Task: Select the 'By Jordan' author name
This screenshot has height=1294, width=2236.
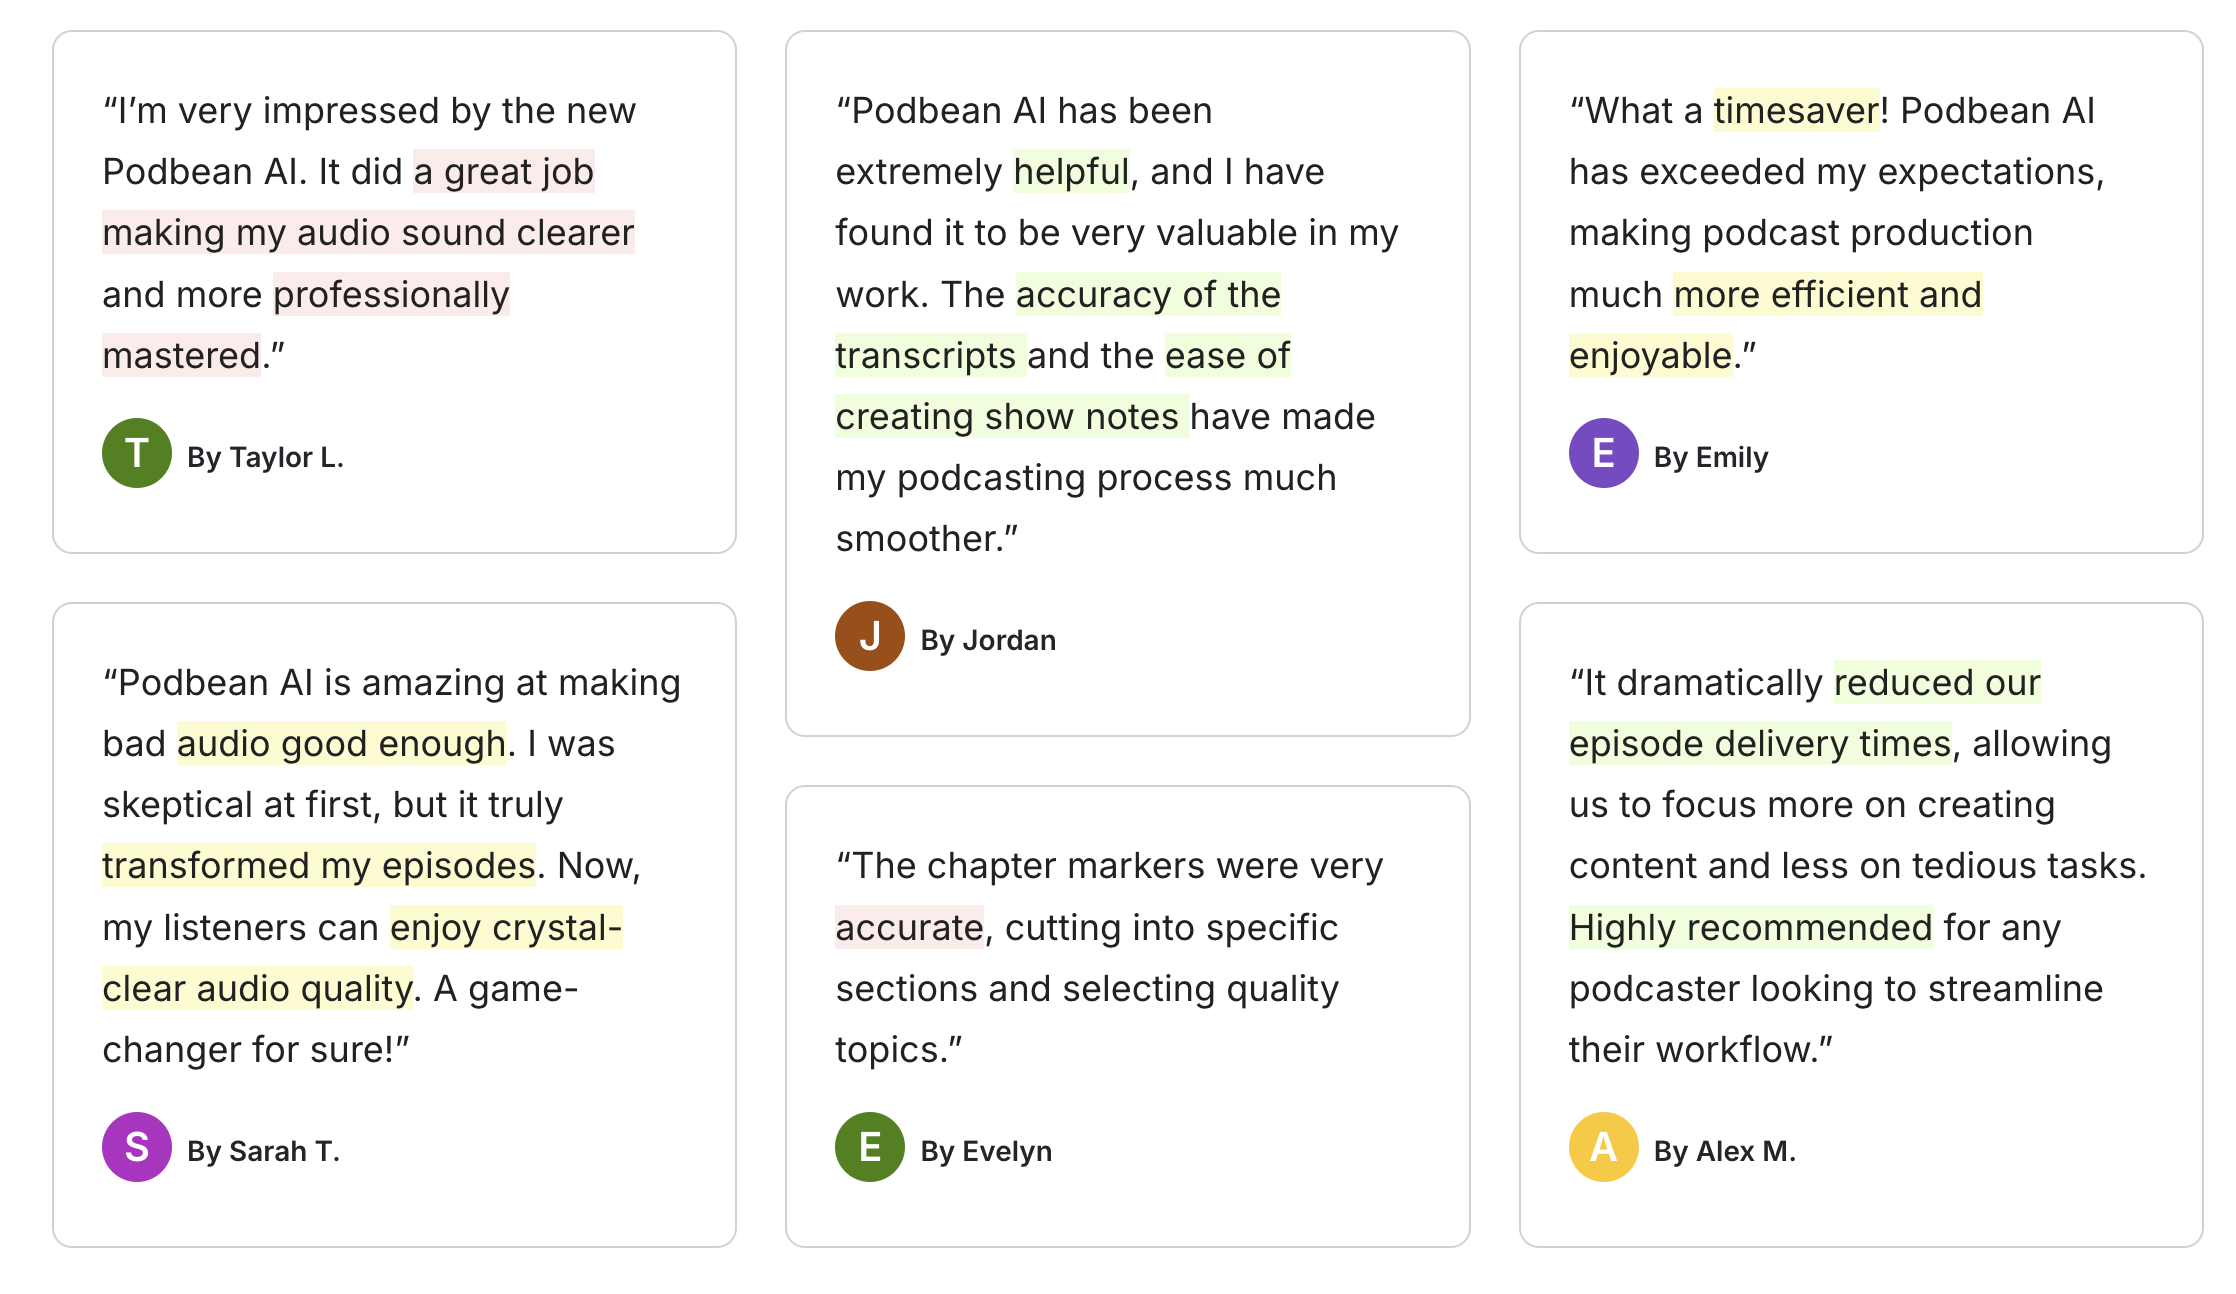Action: tap(988, 640)
